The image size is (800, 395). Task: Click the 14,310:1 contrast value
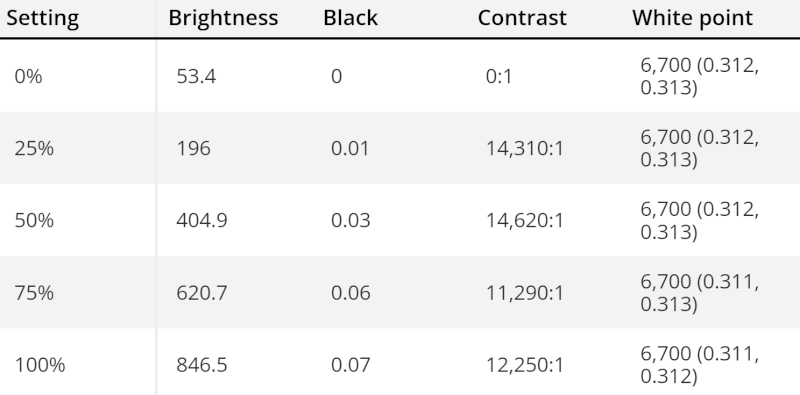524,149
